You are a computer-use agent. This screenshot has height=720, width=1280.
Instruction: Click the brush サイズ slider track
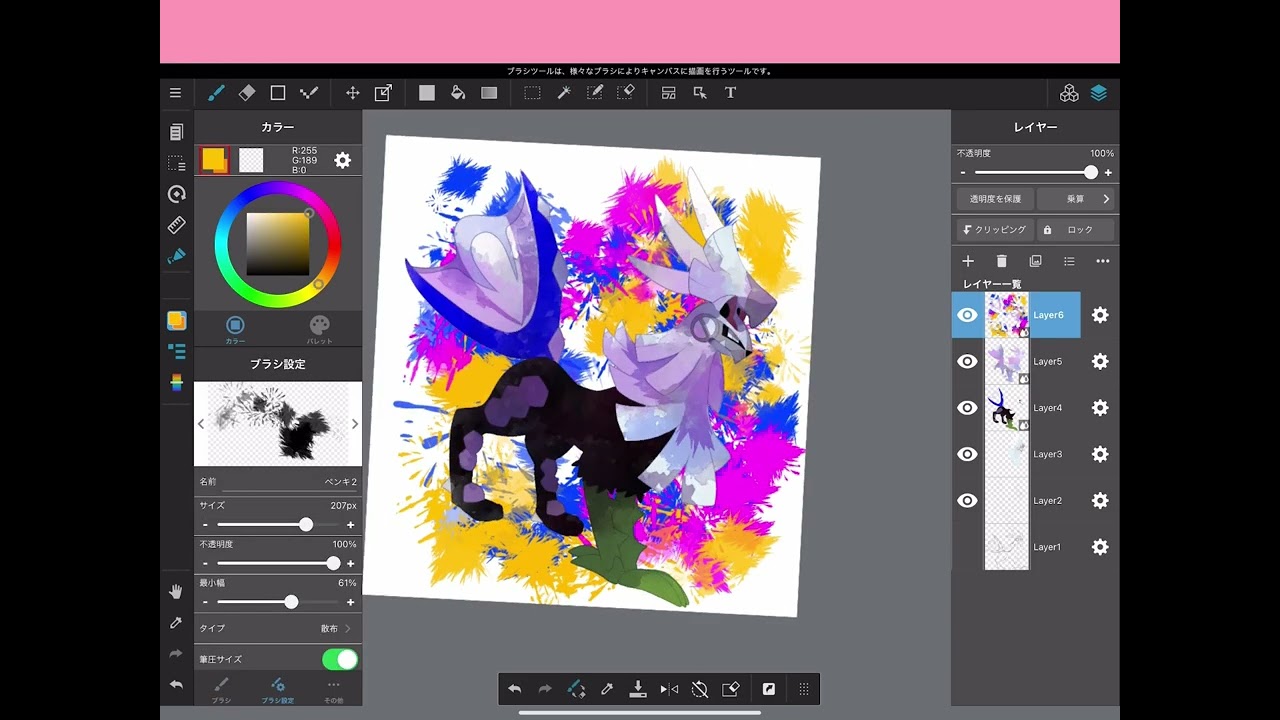point(278,525)
